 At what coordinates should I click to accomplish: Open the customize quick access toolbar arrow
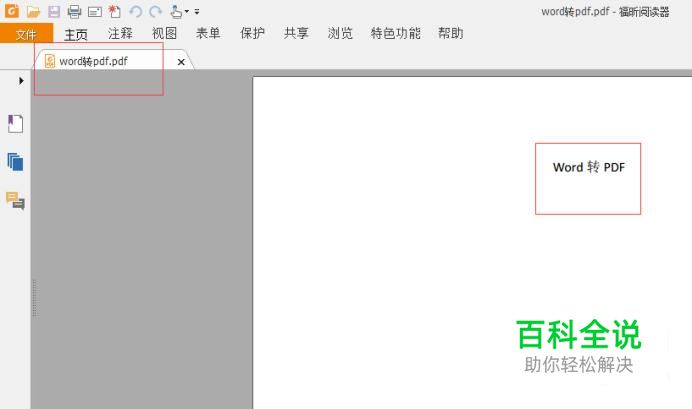[x=197, y=12]
